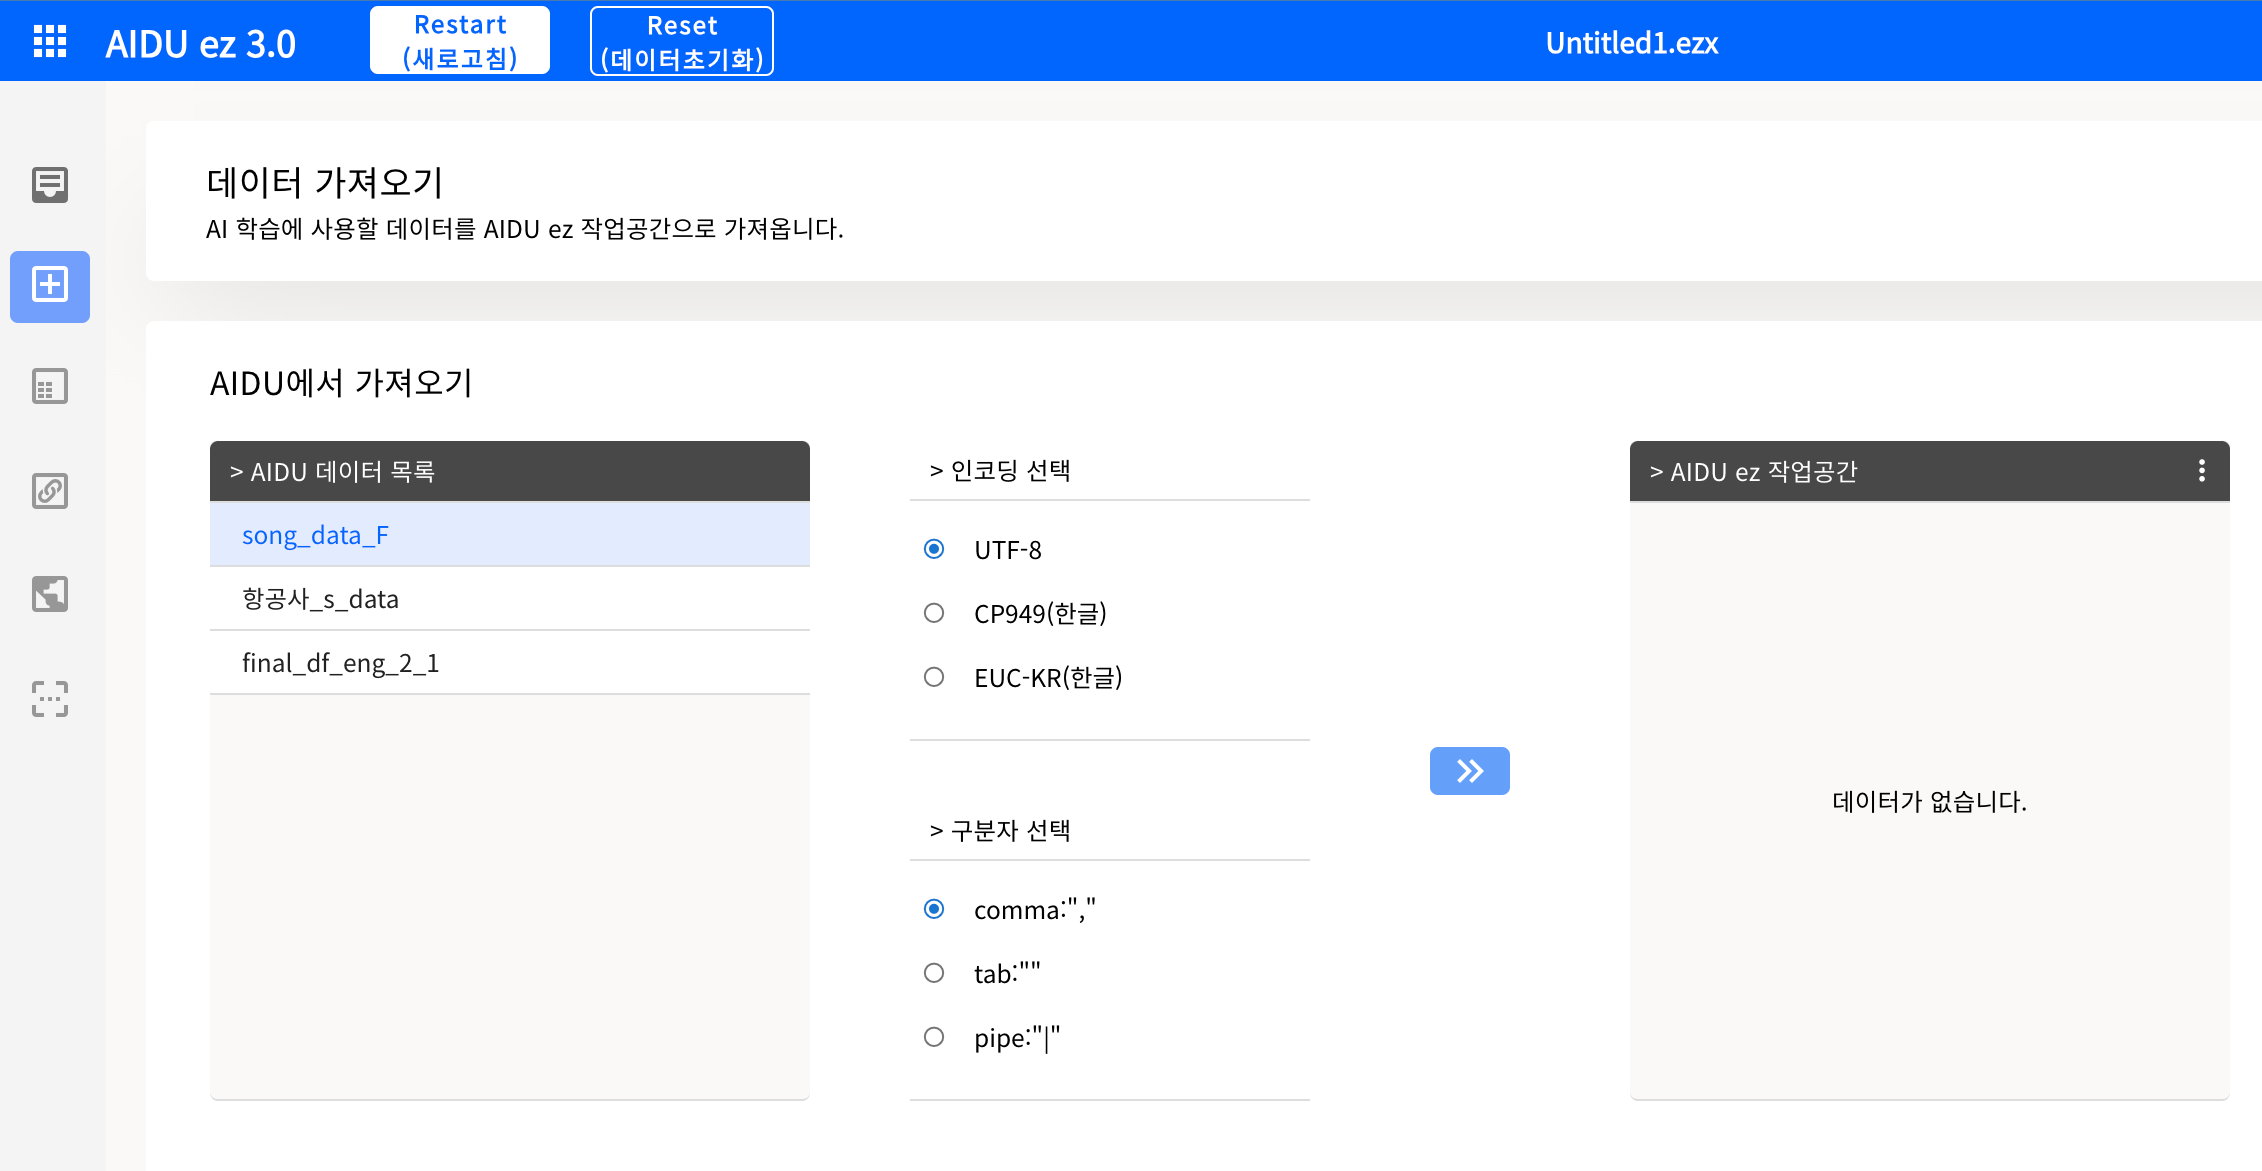
Task: Open the first sidebar notes icon
Action: [50, 184]
